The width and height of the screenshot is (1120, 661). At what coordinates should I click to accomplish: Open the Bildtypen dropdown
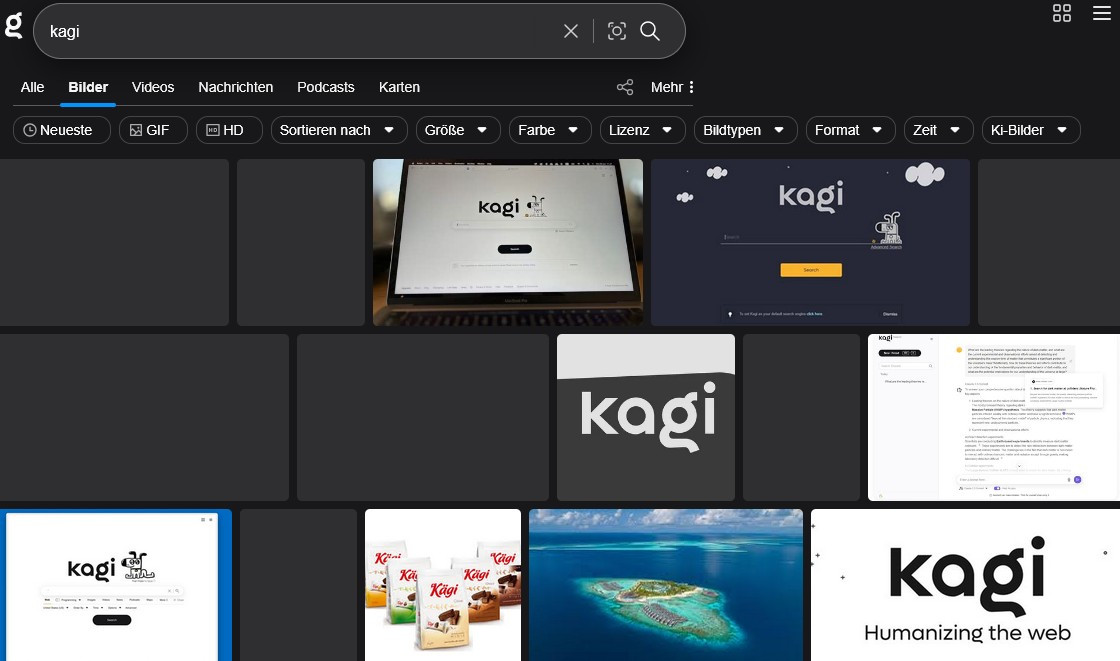click(x=746, y=130)
